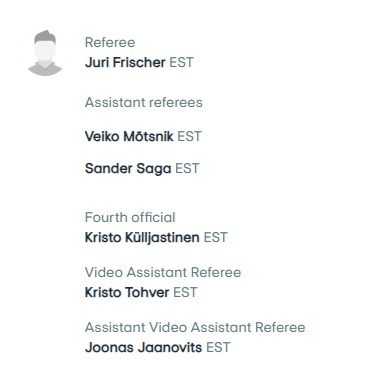Click EST code next to Joonas Jaanovits
Viewport: 366px width, 373px height.
(218, 347)
